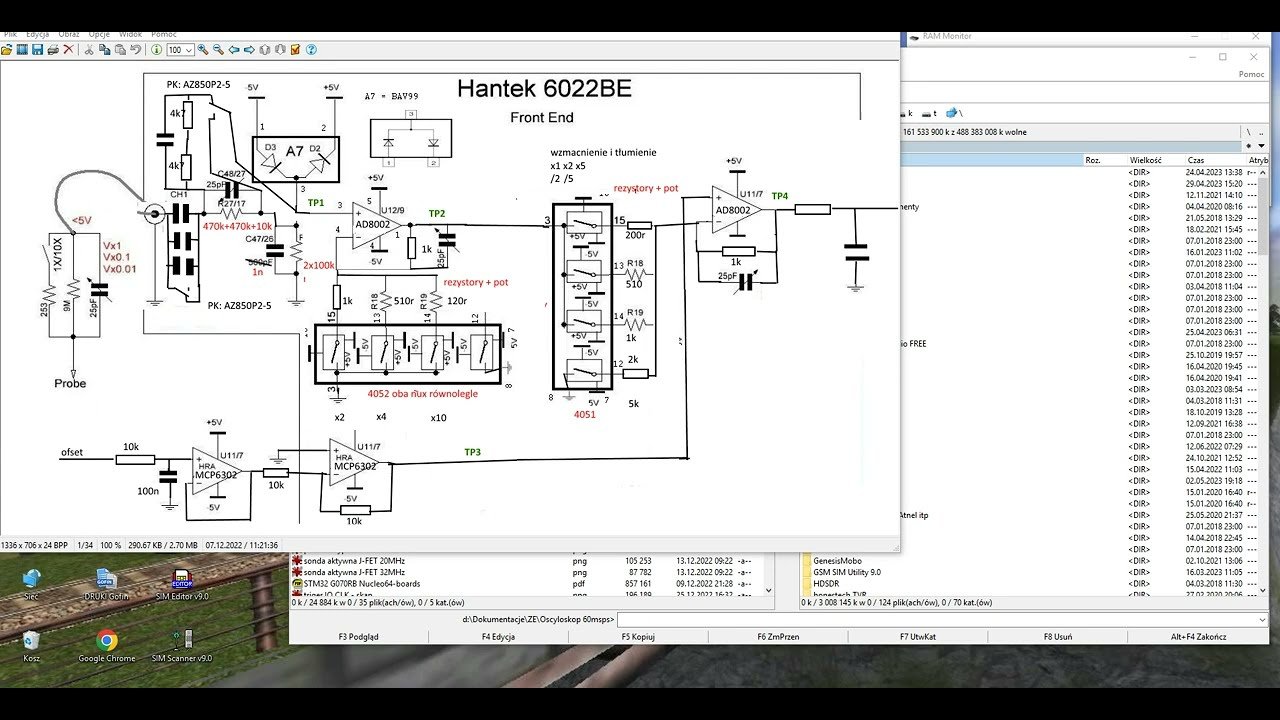Click the slideshow filmstrip icon in viewer toolbar
Image resolution: width=1280 pixels, height=720 pixels.
click(x=22, y=49)
